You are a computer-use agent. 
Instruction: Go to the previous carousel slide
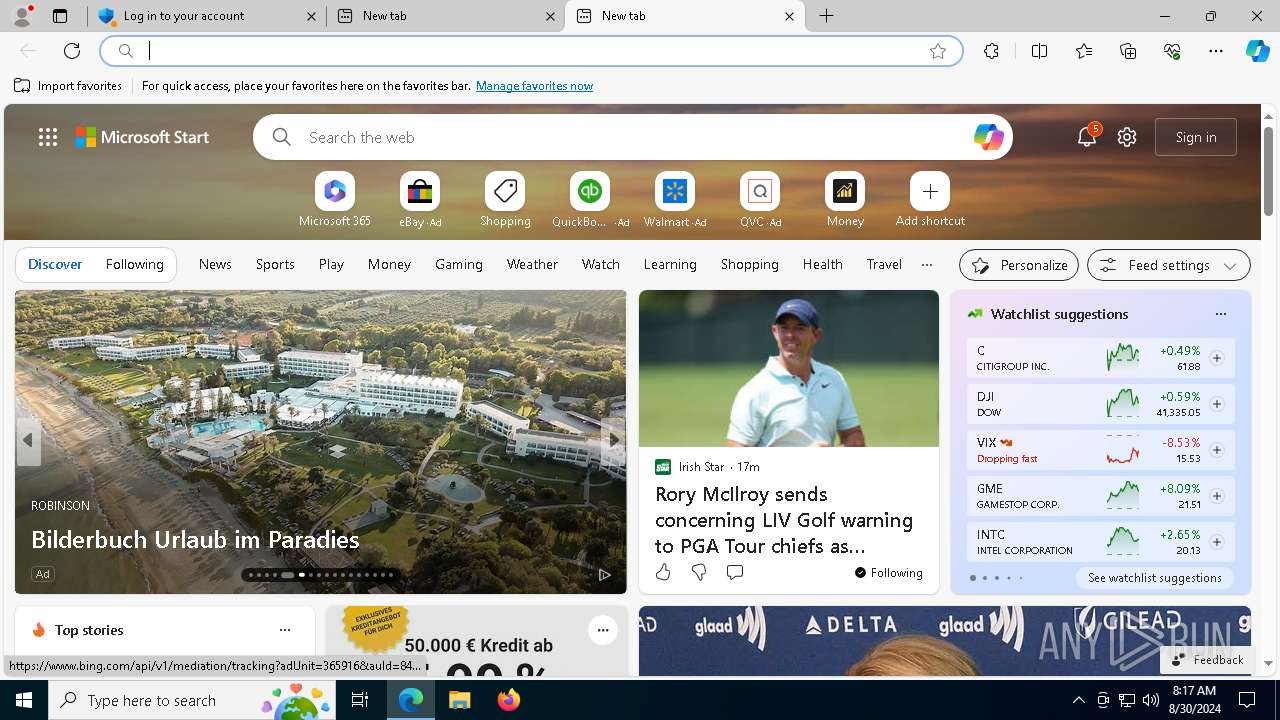click(x=28, y=440)
